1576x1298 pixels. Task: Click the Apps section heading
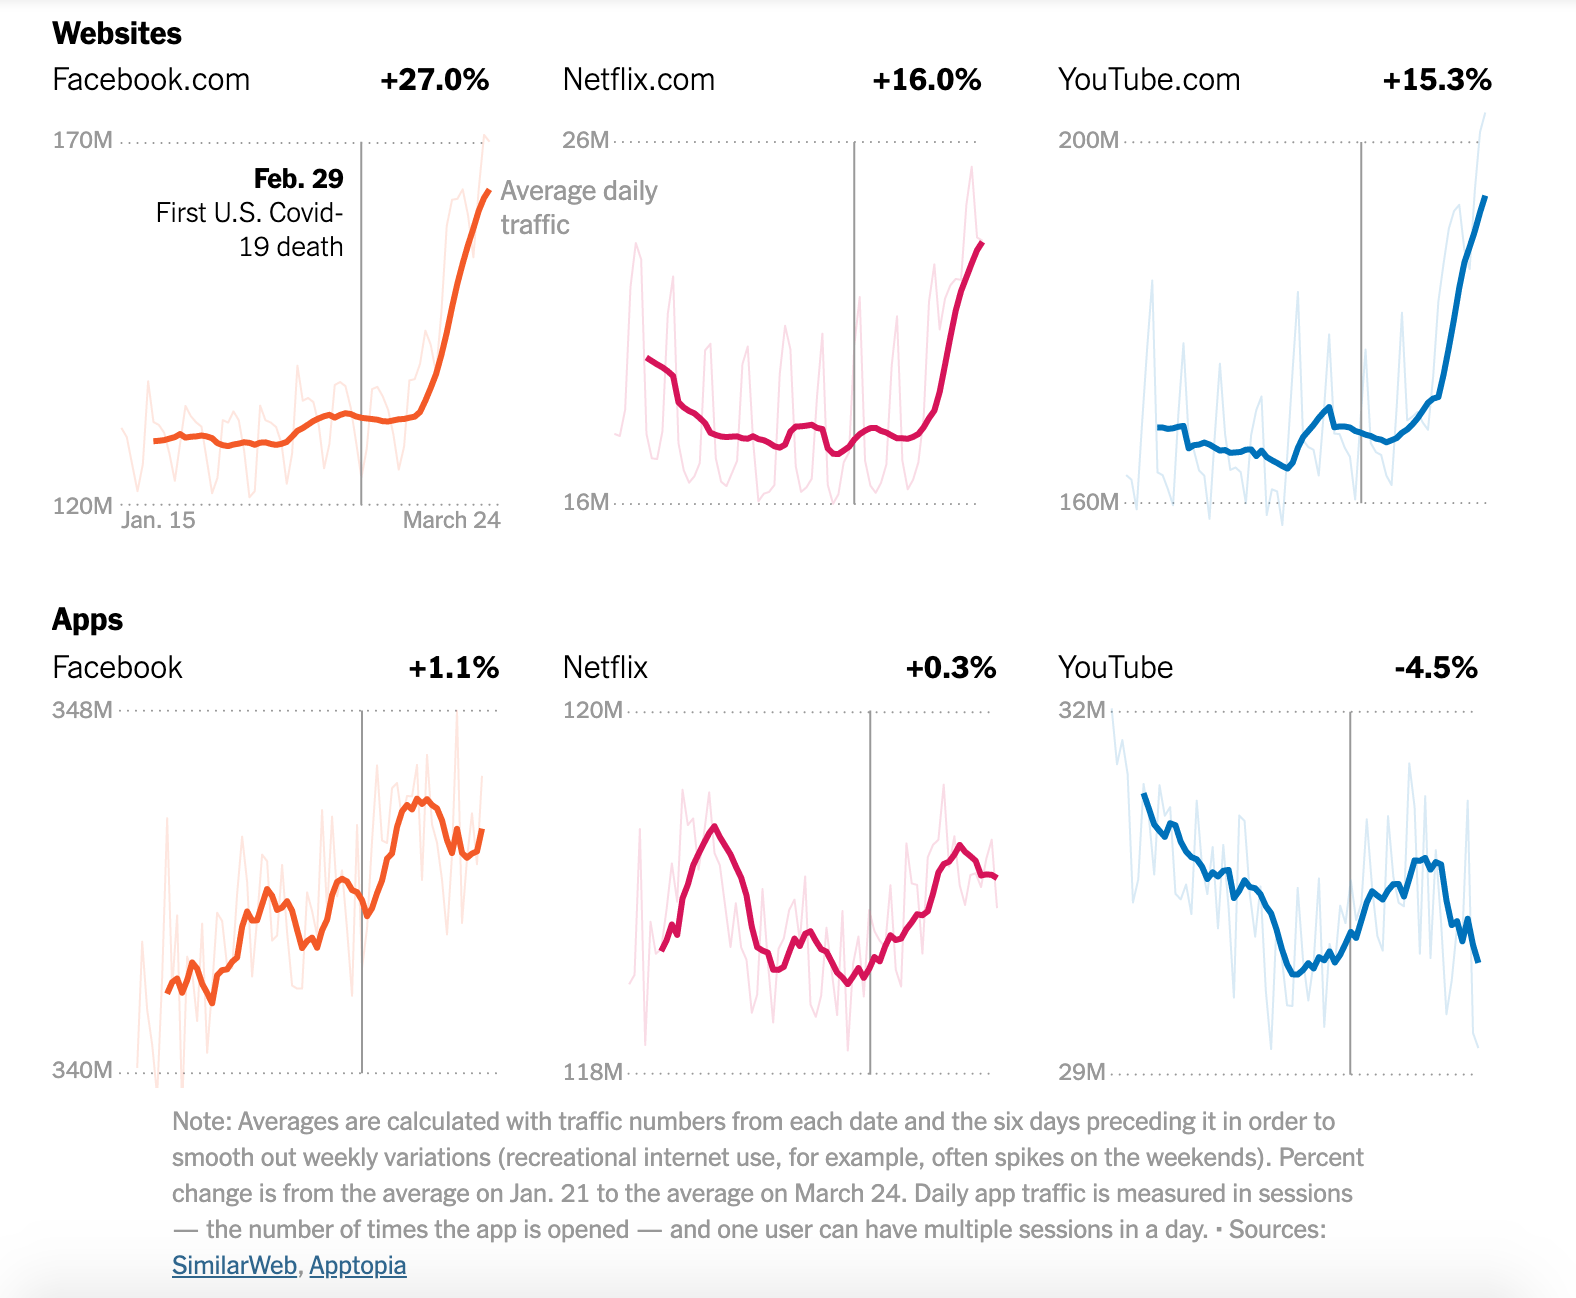coord(88,620)
